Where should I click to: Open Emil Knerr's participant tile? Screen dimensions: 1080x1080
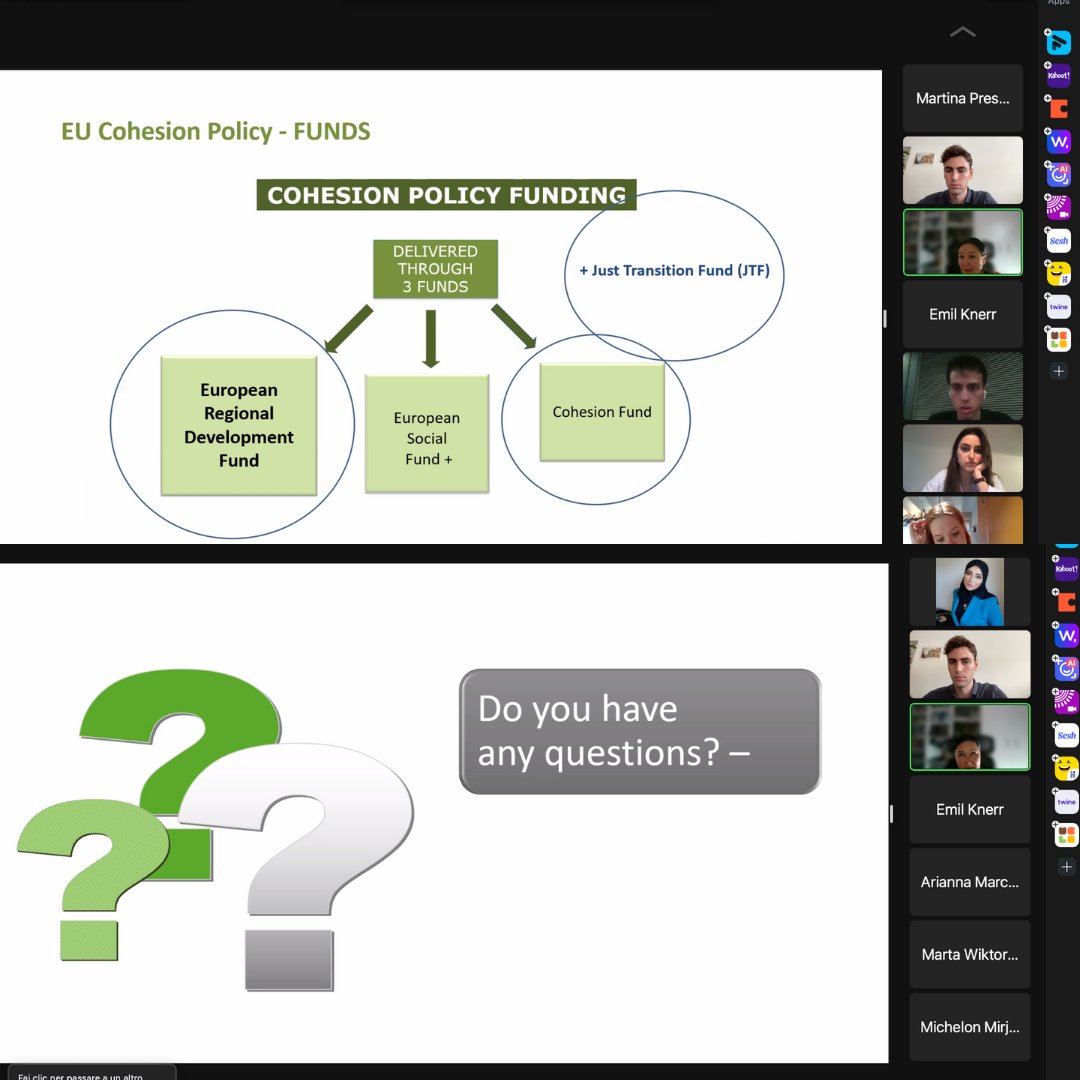(962, 314)
